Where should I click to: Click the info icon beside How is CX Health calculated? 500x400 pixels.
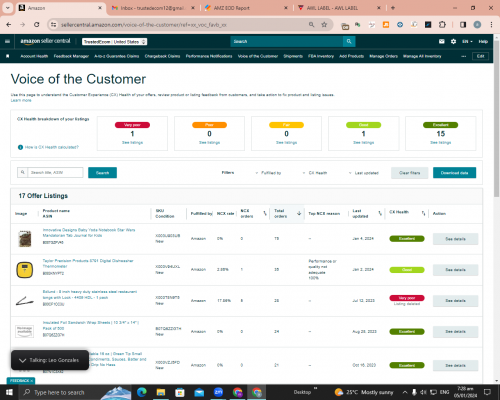(x=20, y=147)
